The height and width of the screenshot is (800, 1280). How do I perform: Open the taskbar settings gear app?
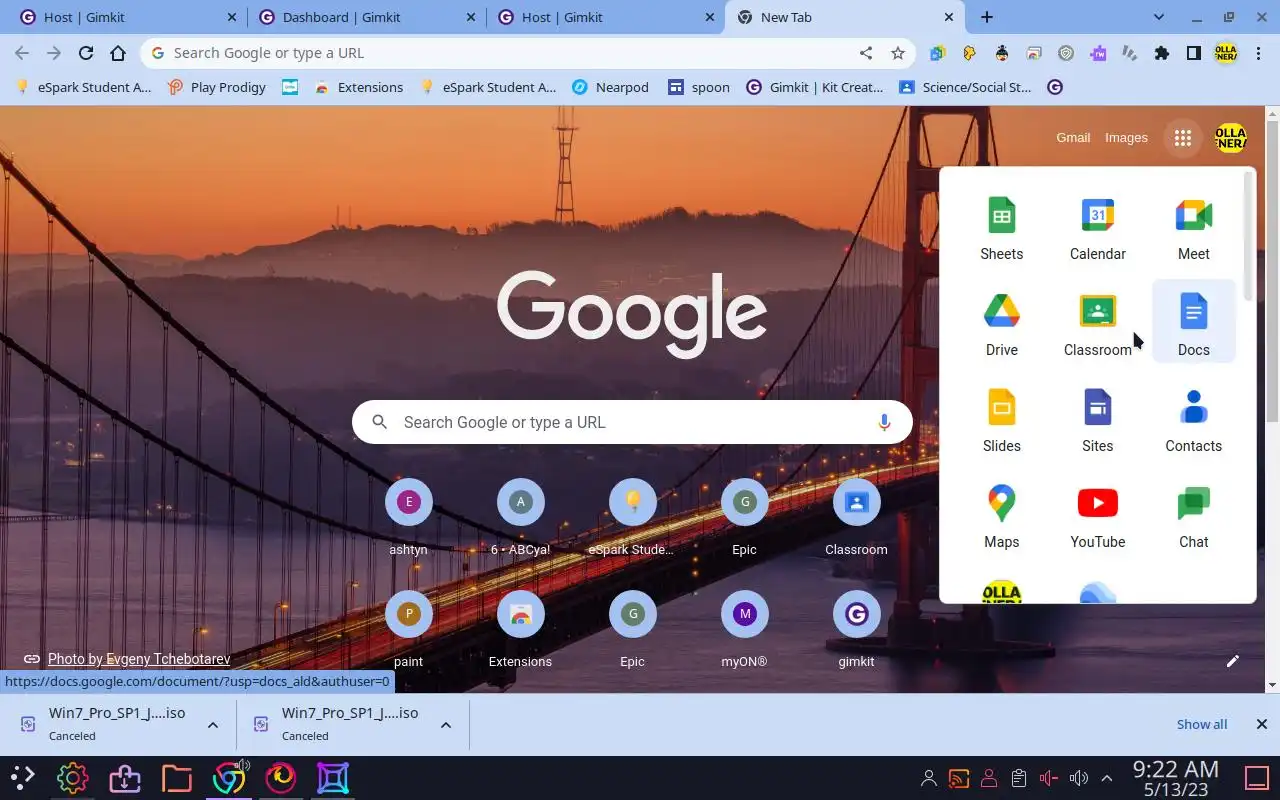pos(72,778)
